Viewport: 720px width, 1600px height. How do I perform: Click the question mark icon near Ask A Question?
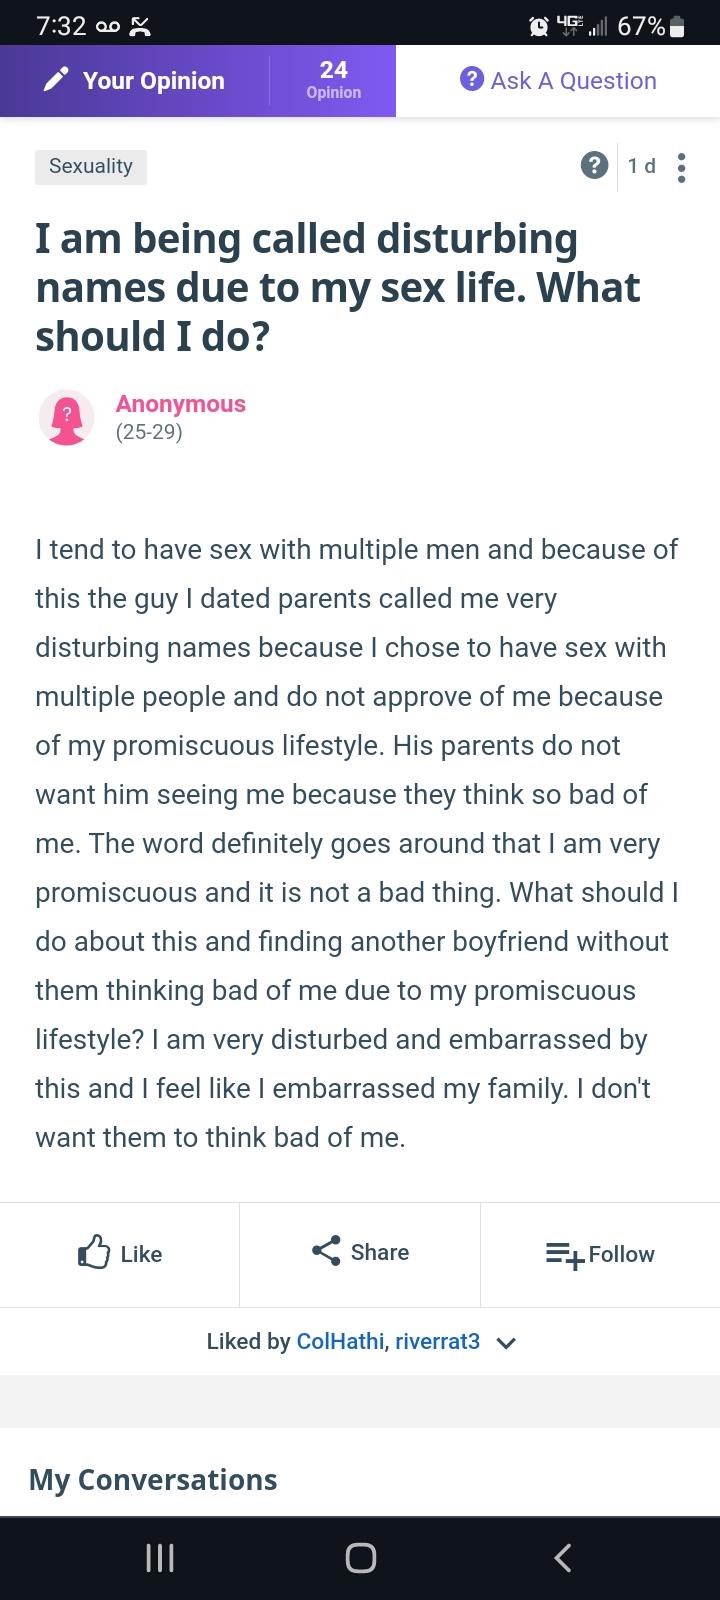coord(472,80)
